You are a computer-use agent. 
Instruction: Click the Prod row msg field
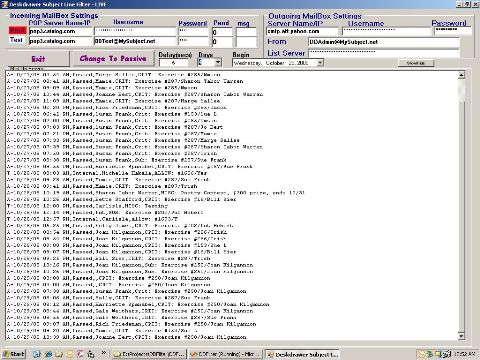point(246,32)
